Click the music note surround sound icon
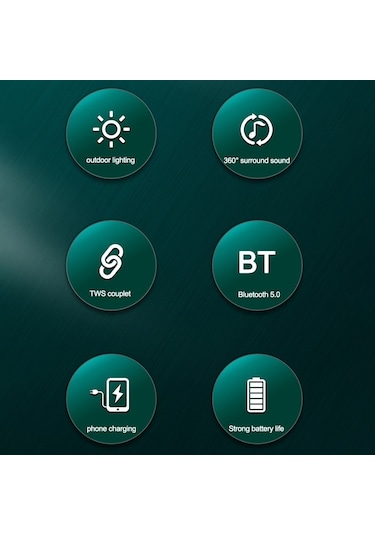Screen dimensions: 375x535 (257, 130)
